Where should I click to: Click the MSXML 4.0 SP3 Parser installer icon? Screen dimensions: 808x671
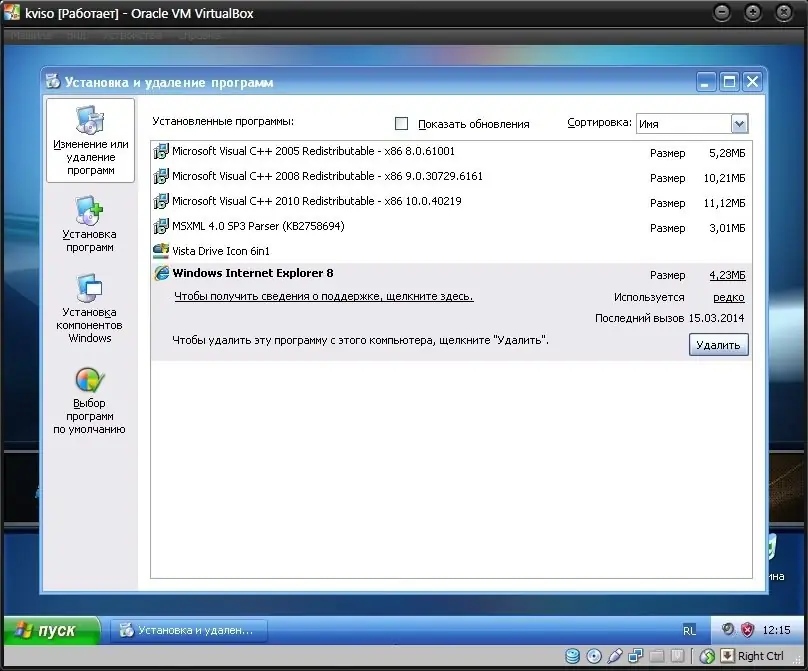coord(160,226)
